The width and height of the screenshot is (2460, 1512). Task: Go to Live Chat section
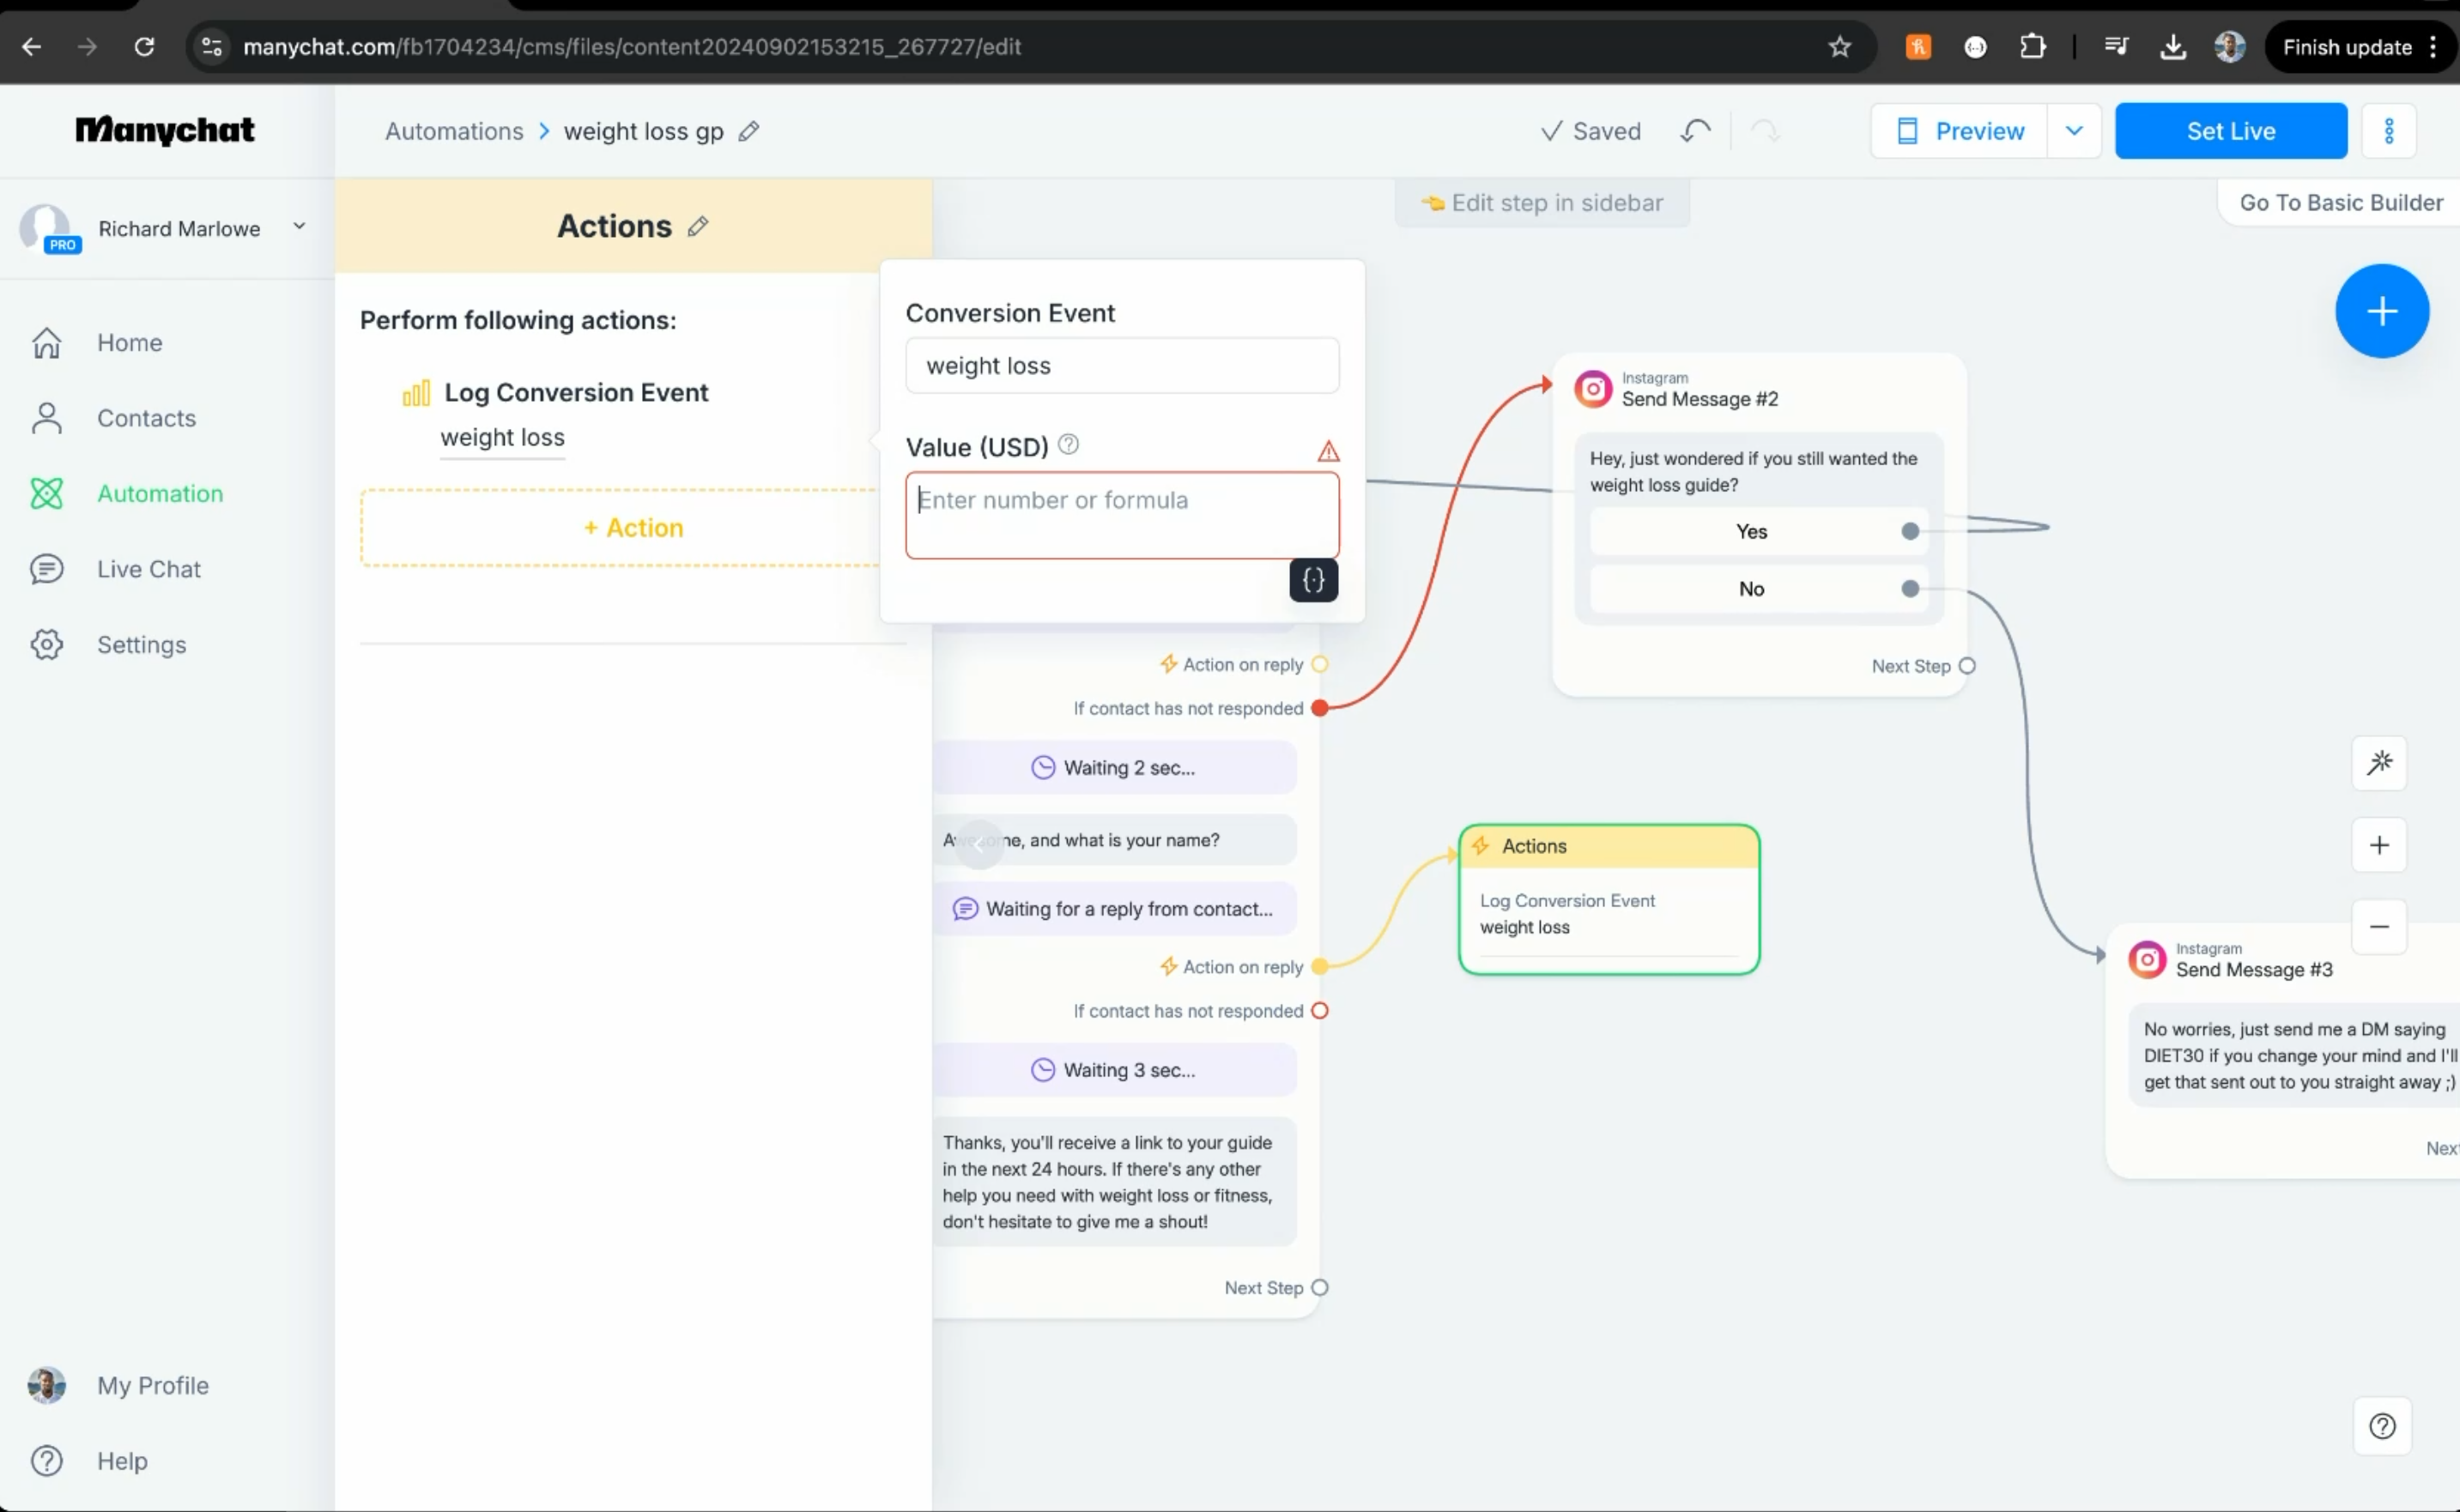(148, 569)
